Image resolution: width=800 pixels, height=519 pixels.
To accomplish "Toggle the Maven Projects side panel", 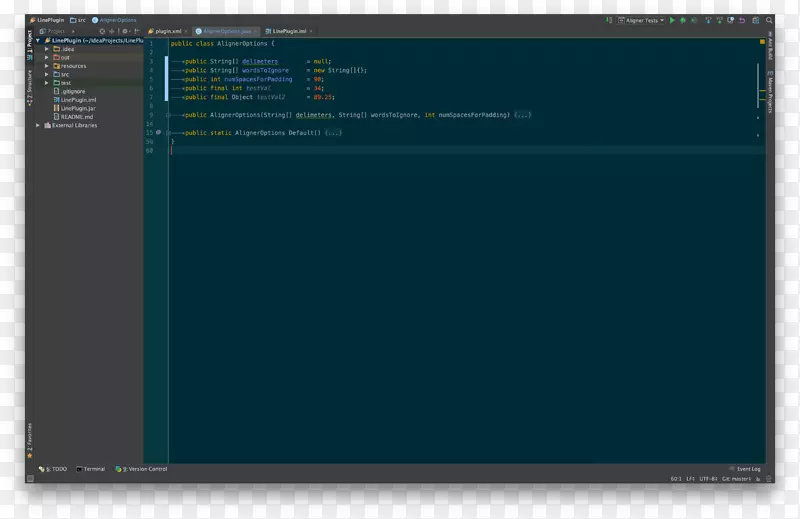I will click(x=770, y=87).
